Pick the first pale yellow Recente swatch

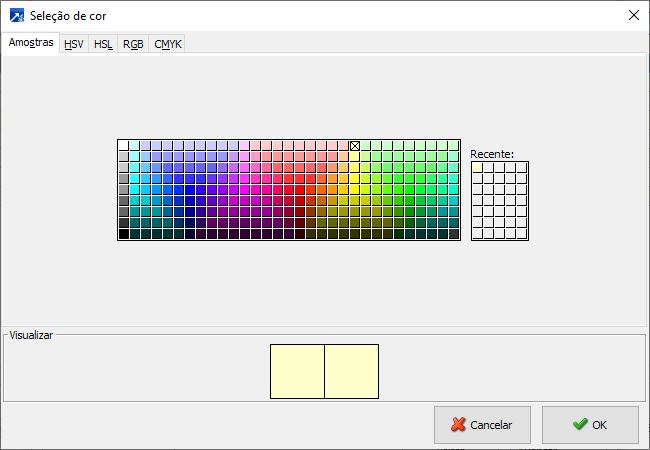tap(478, 168)
